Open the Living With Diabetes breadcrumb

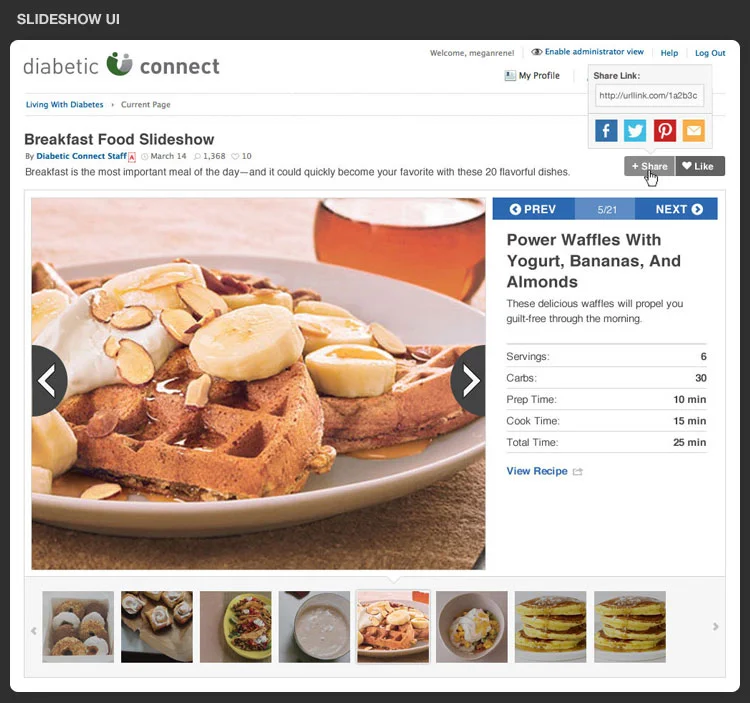click(65, 104)
